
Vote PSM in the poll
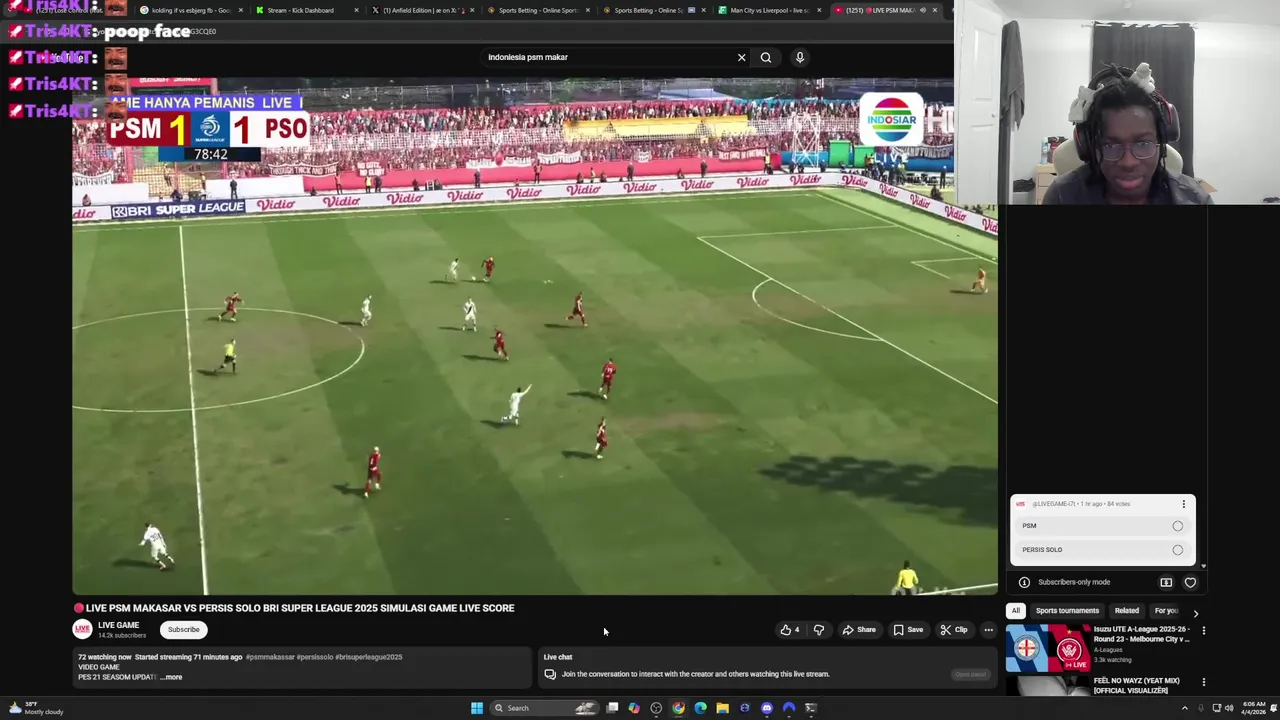click(x=1102, y=526)
